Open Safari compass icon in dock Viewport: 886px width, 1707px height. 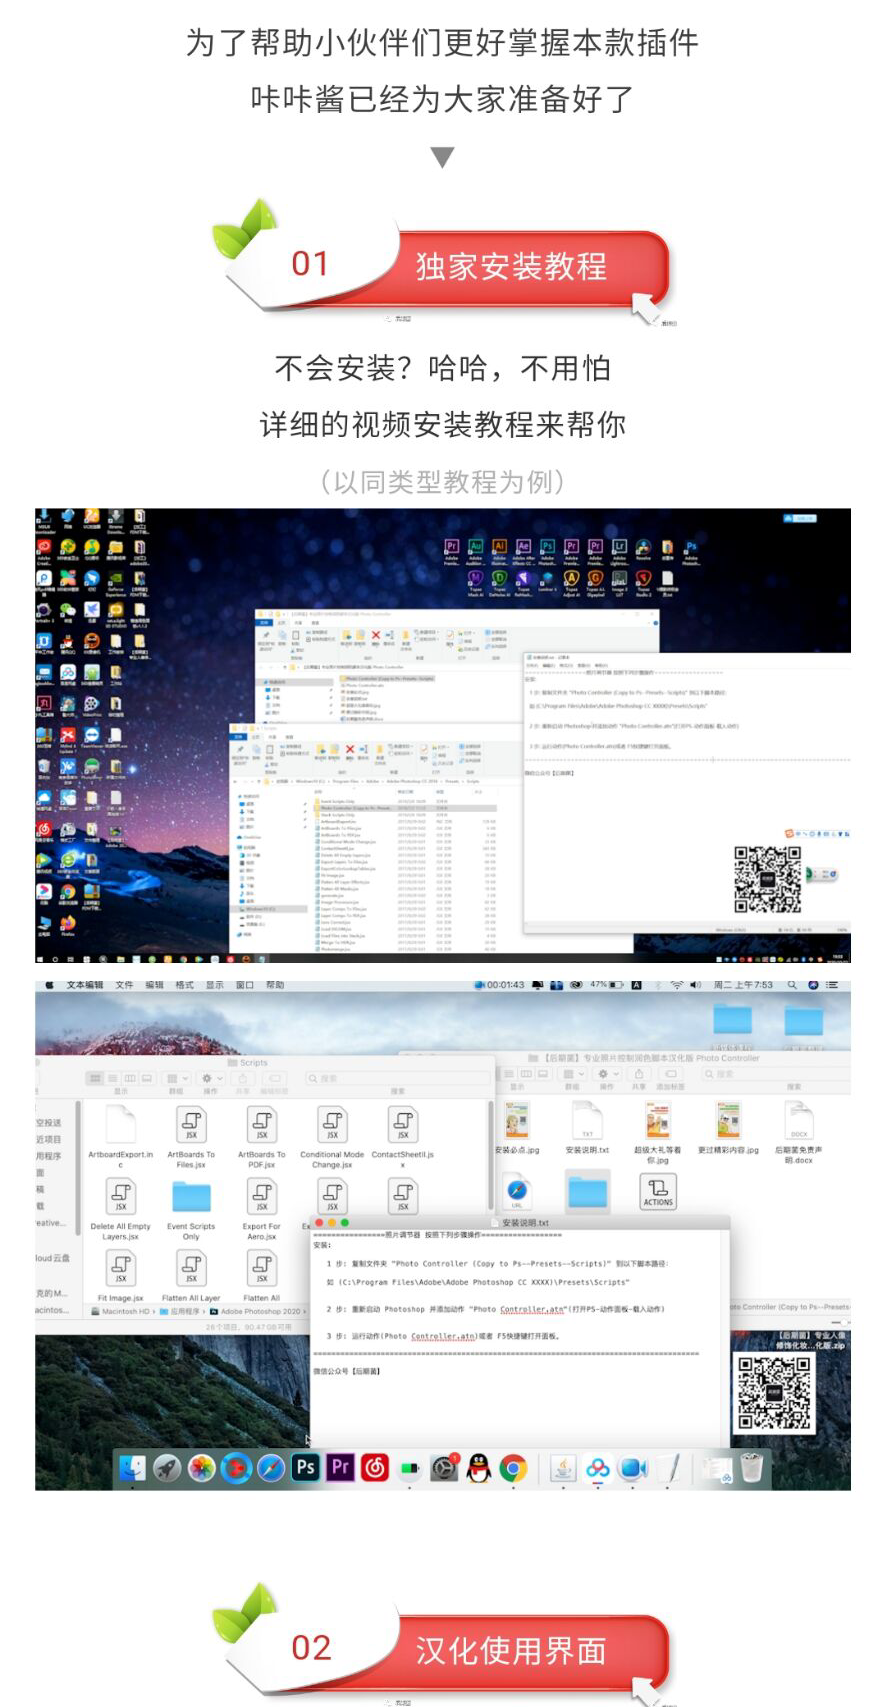tap(271, 1468)
